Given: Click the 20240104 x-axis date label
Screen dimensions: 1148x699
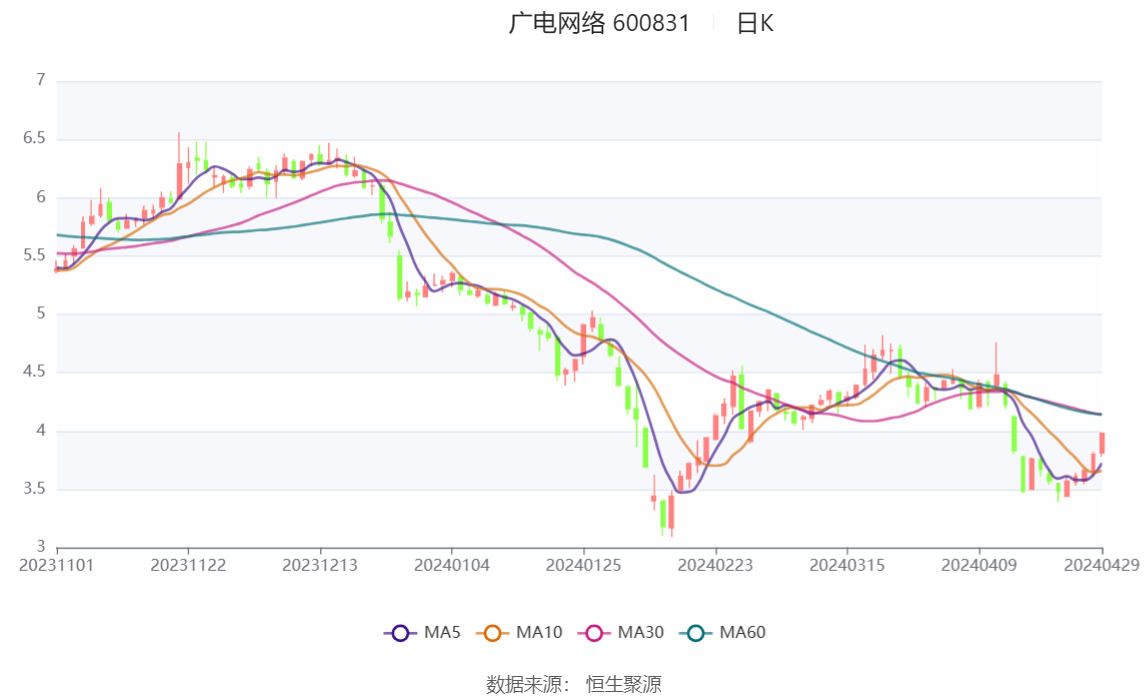Looking at the screenshot, I should click(452, 565).
